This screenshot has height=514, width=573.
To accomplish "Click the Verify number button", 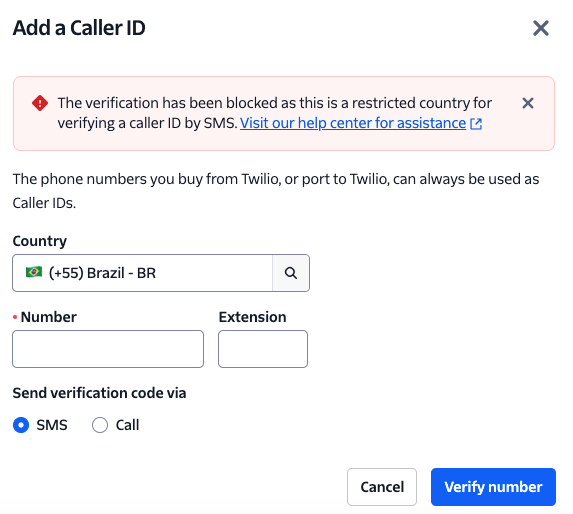I will pos(493,487).
